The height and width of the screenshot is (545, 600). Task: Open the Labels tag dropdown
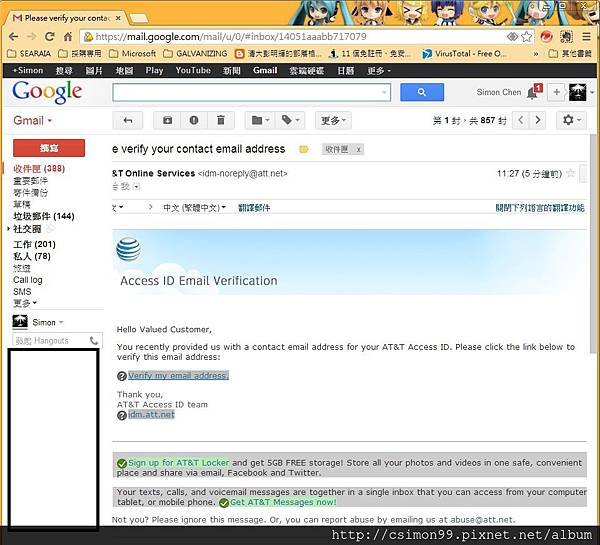point(290,121)
